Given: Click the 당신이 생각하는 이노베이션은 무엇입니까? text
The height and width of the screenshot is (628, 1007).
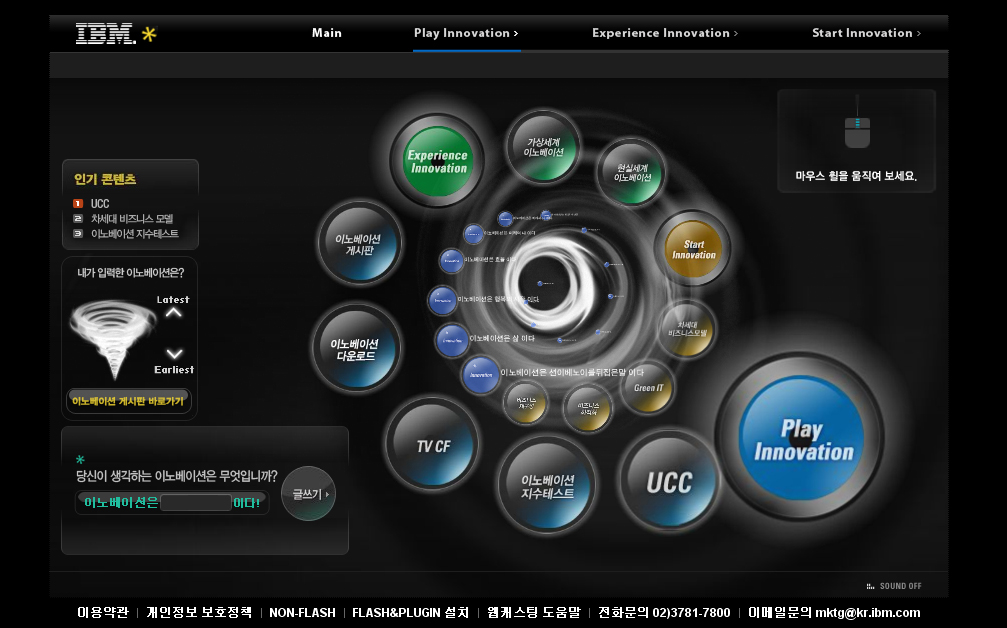Looking at the screenshot, I should (177, 476).
